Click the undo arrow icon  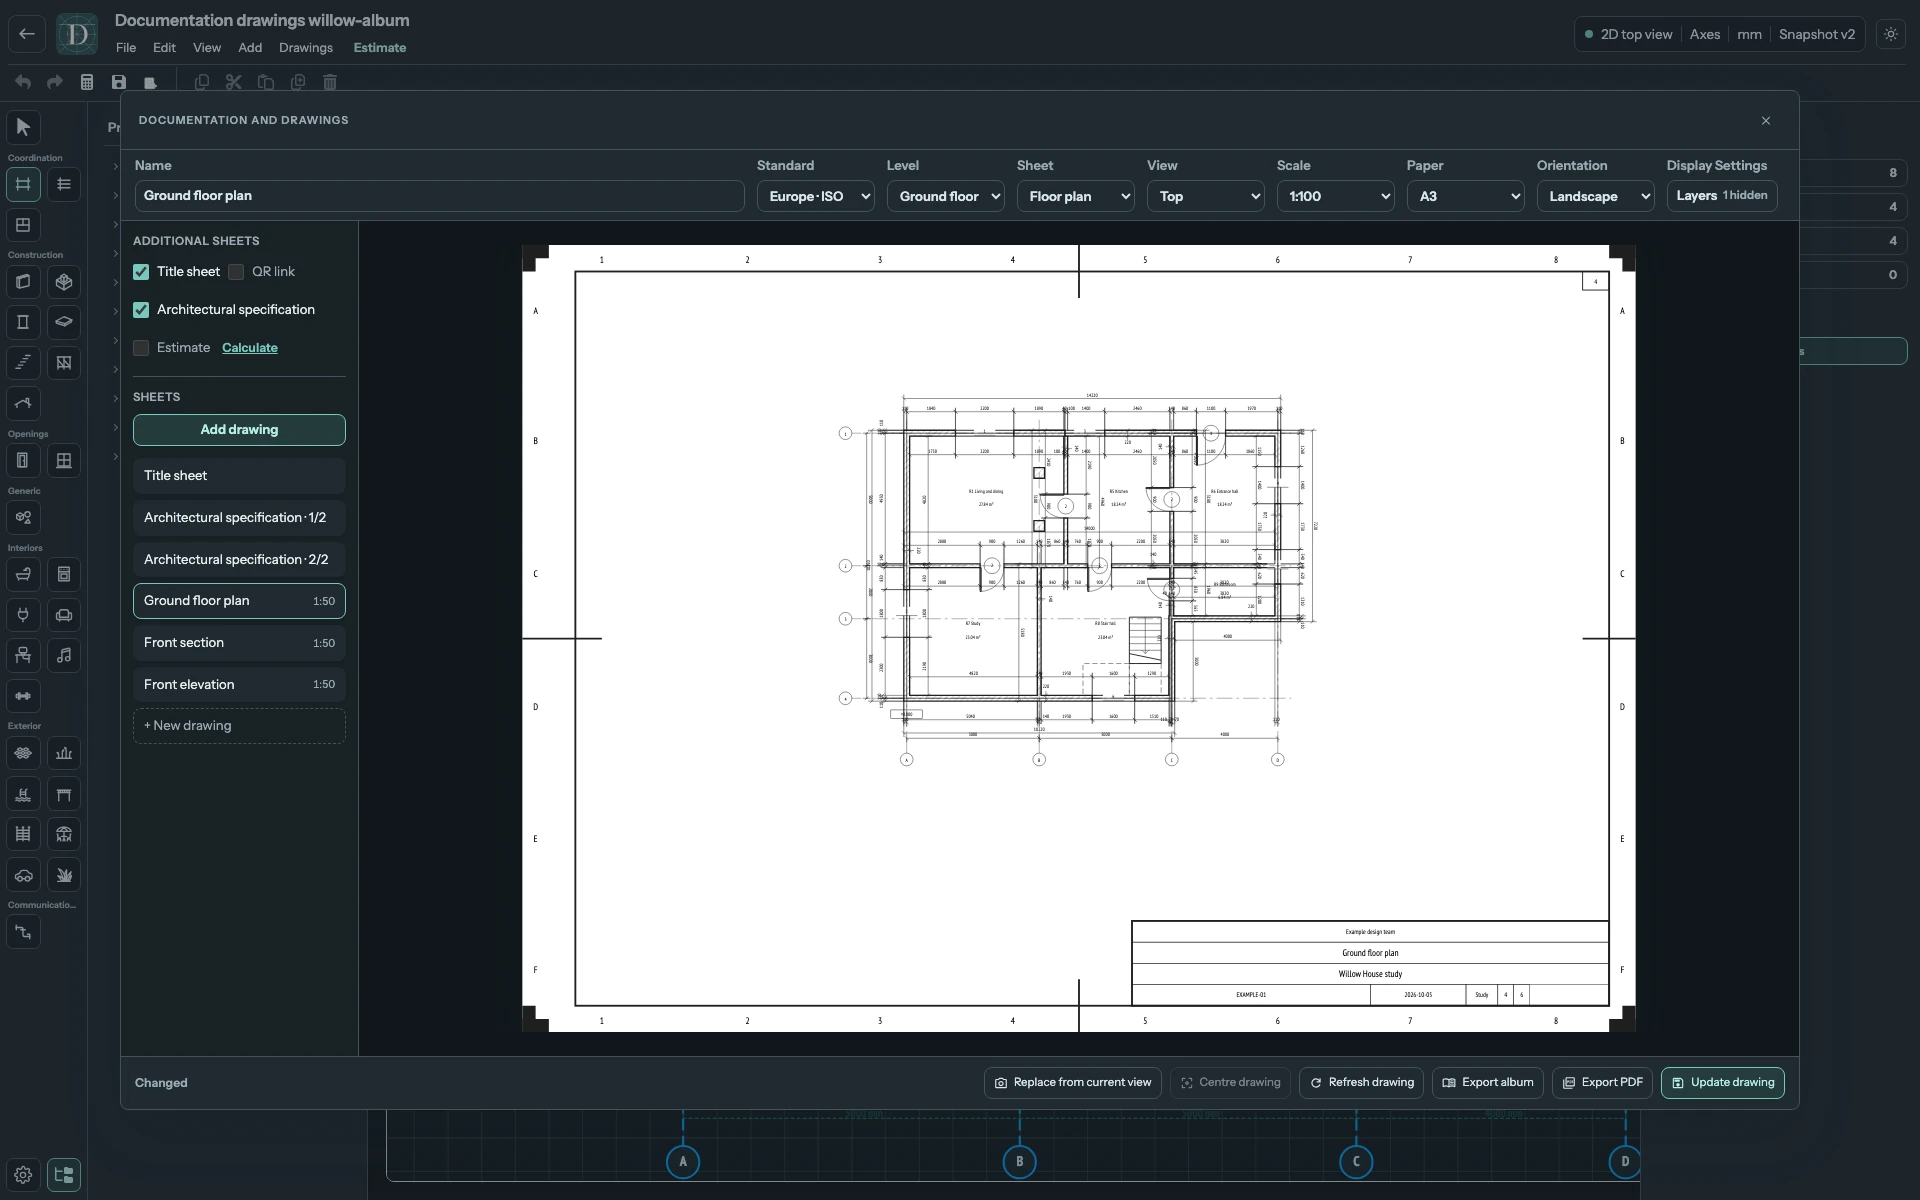point(23,82)
